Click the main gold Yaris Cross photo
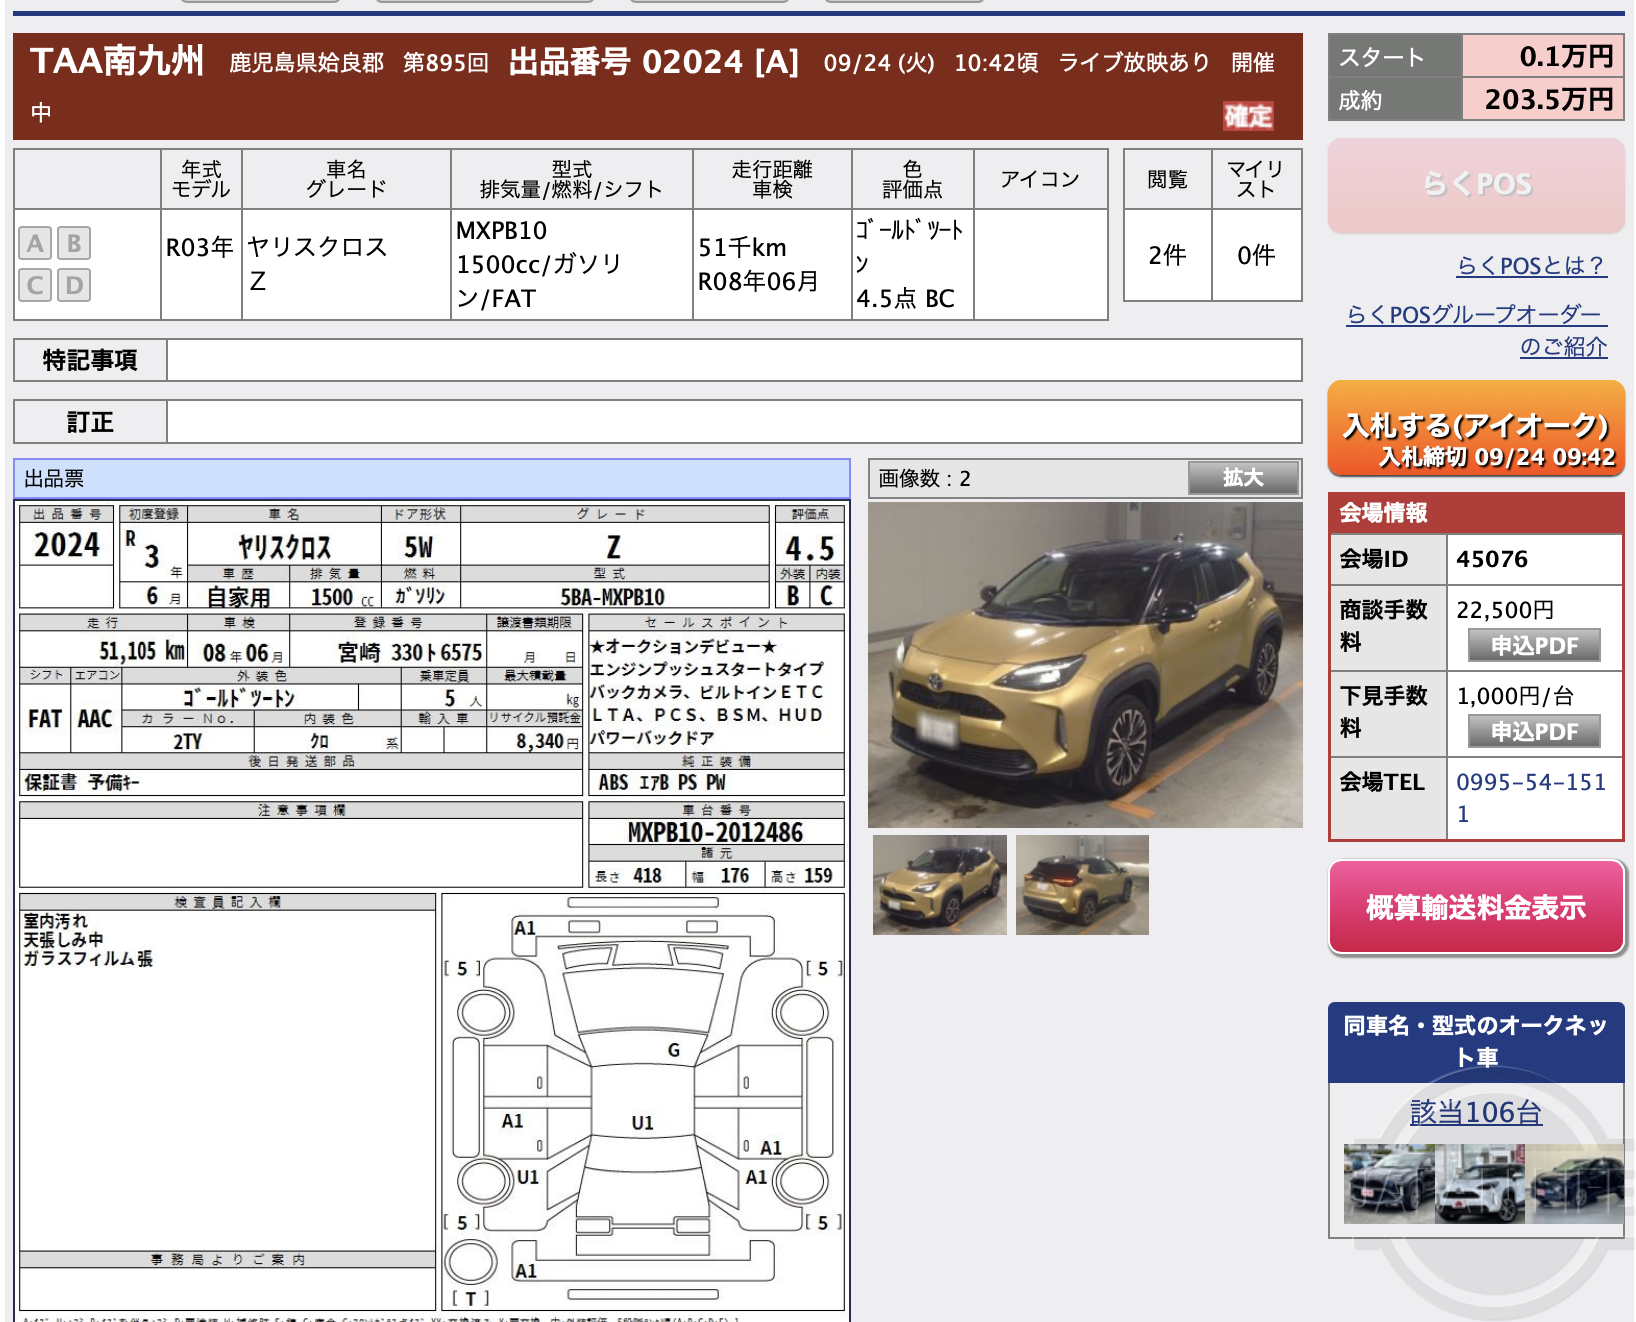The height and width of the screenshot is (1322, 1636). pyautogui.click(x=1085, y=660)
